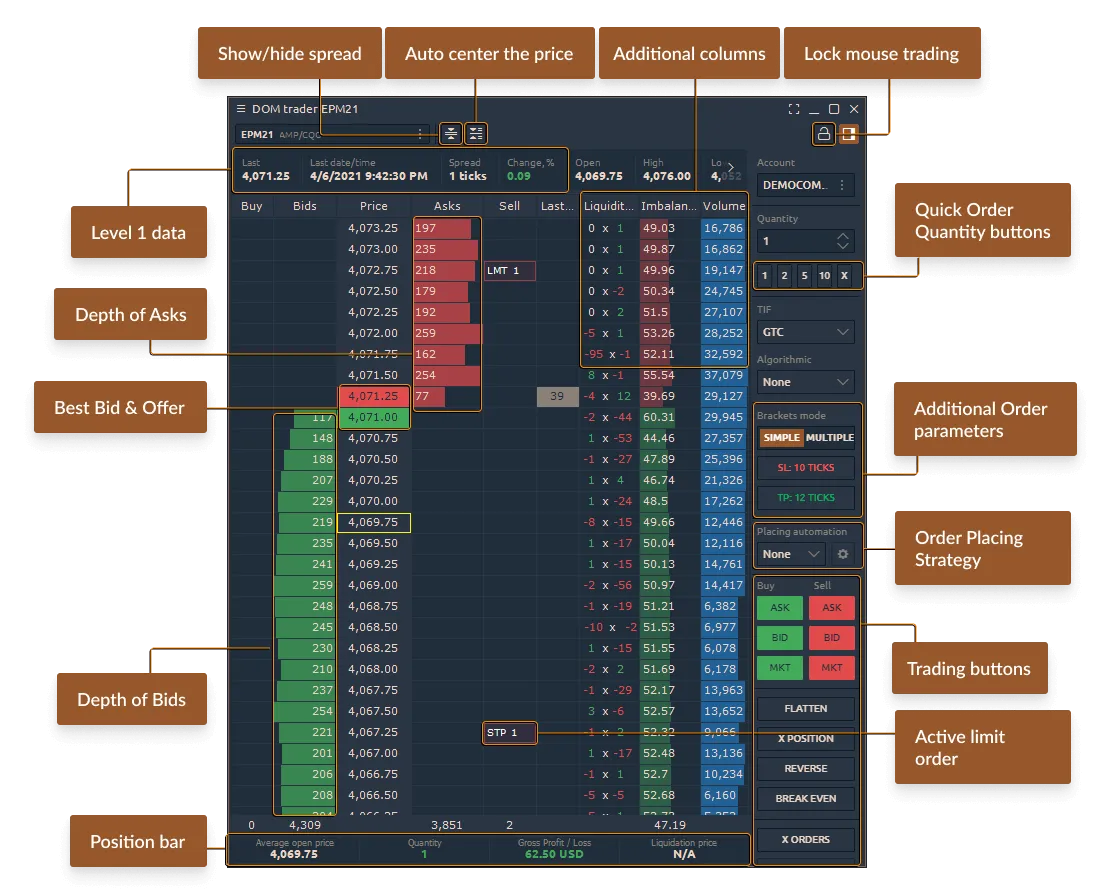Toggle the lock mouse trading icon
The height and width of the screenshot is (894, 1116).
(x=823, y=133)
